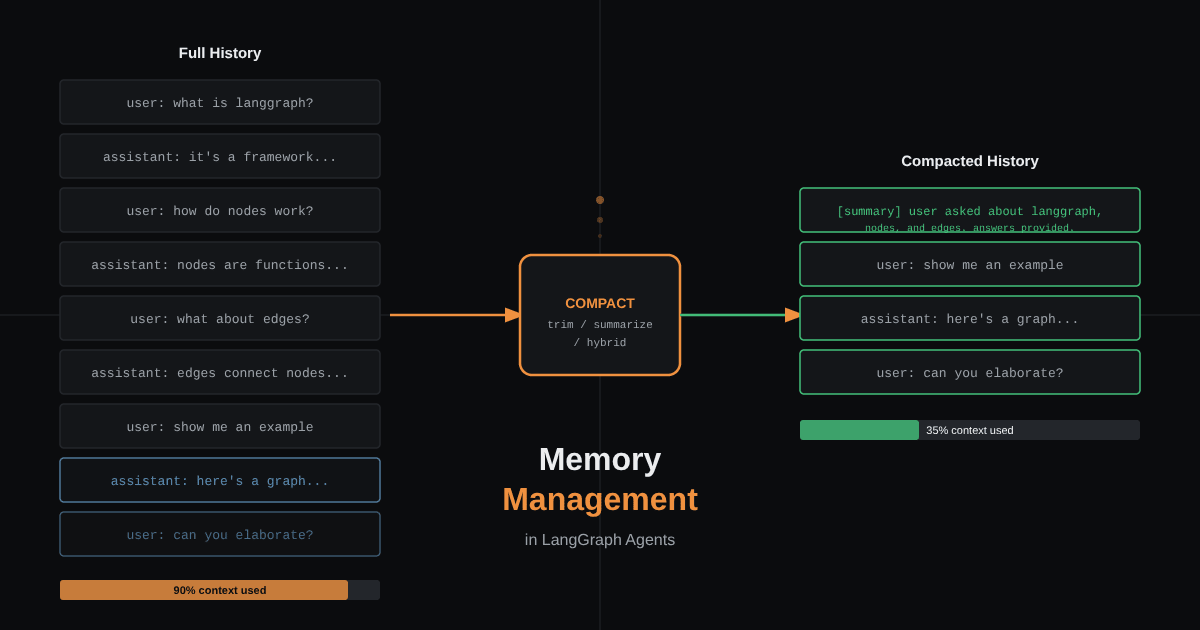Click the orange 90% context used bar
Screen dimensions: 1200x630
pos(204,590)
